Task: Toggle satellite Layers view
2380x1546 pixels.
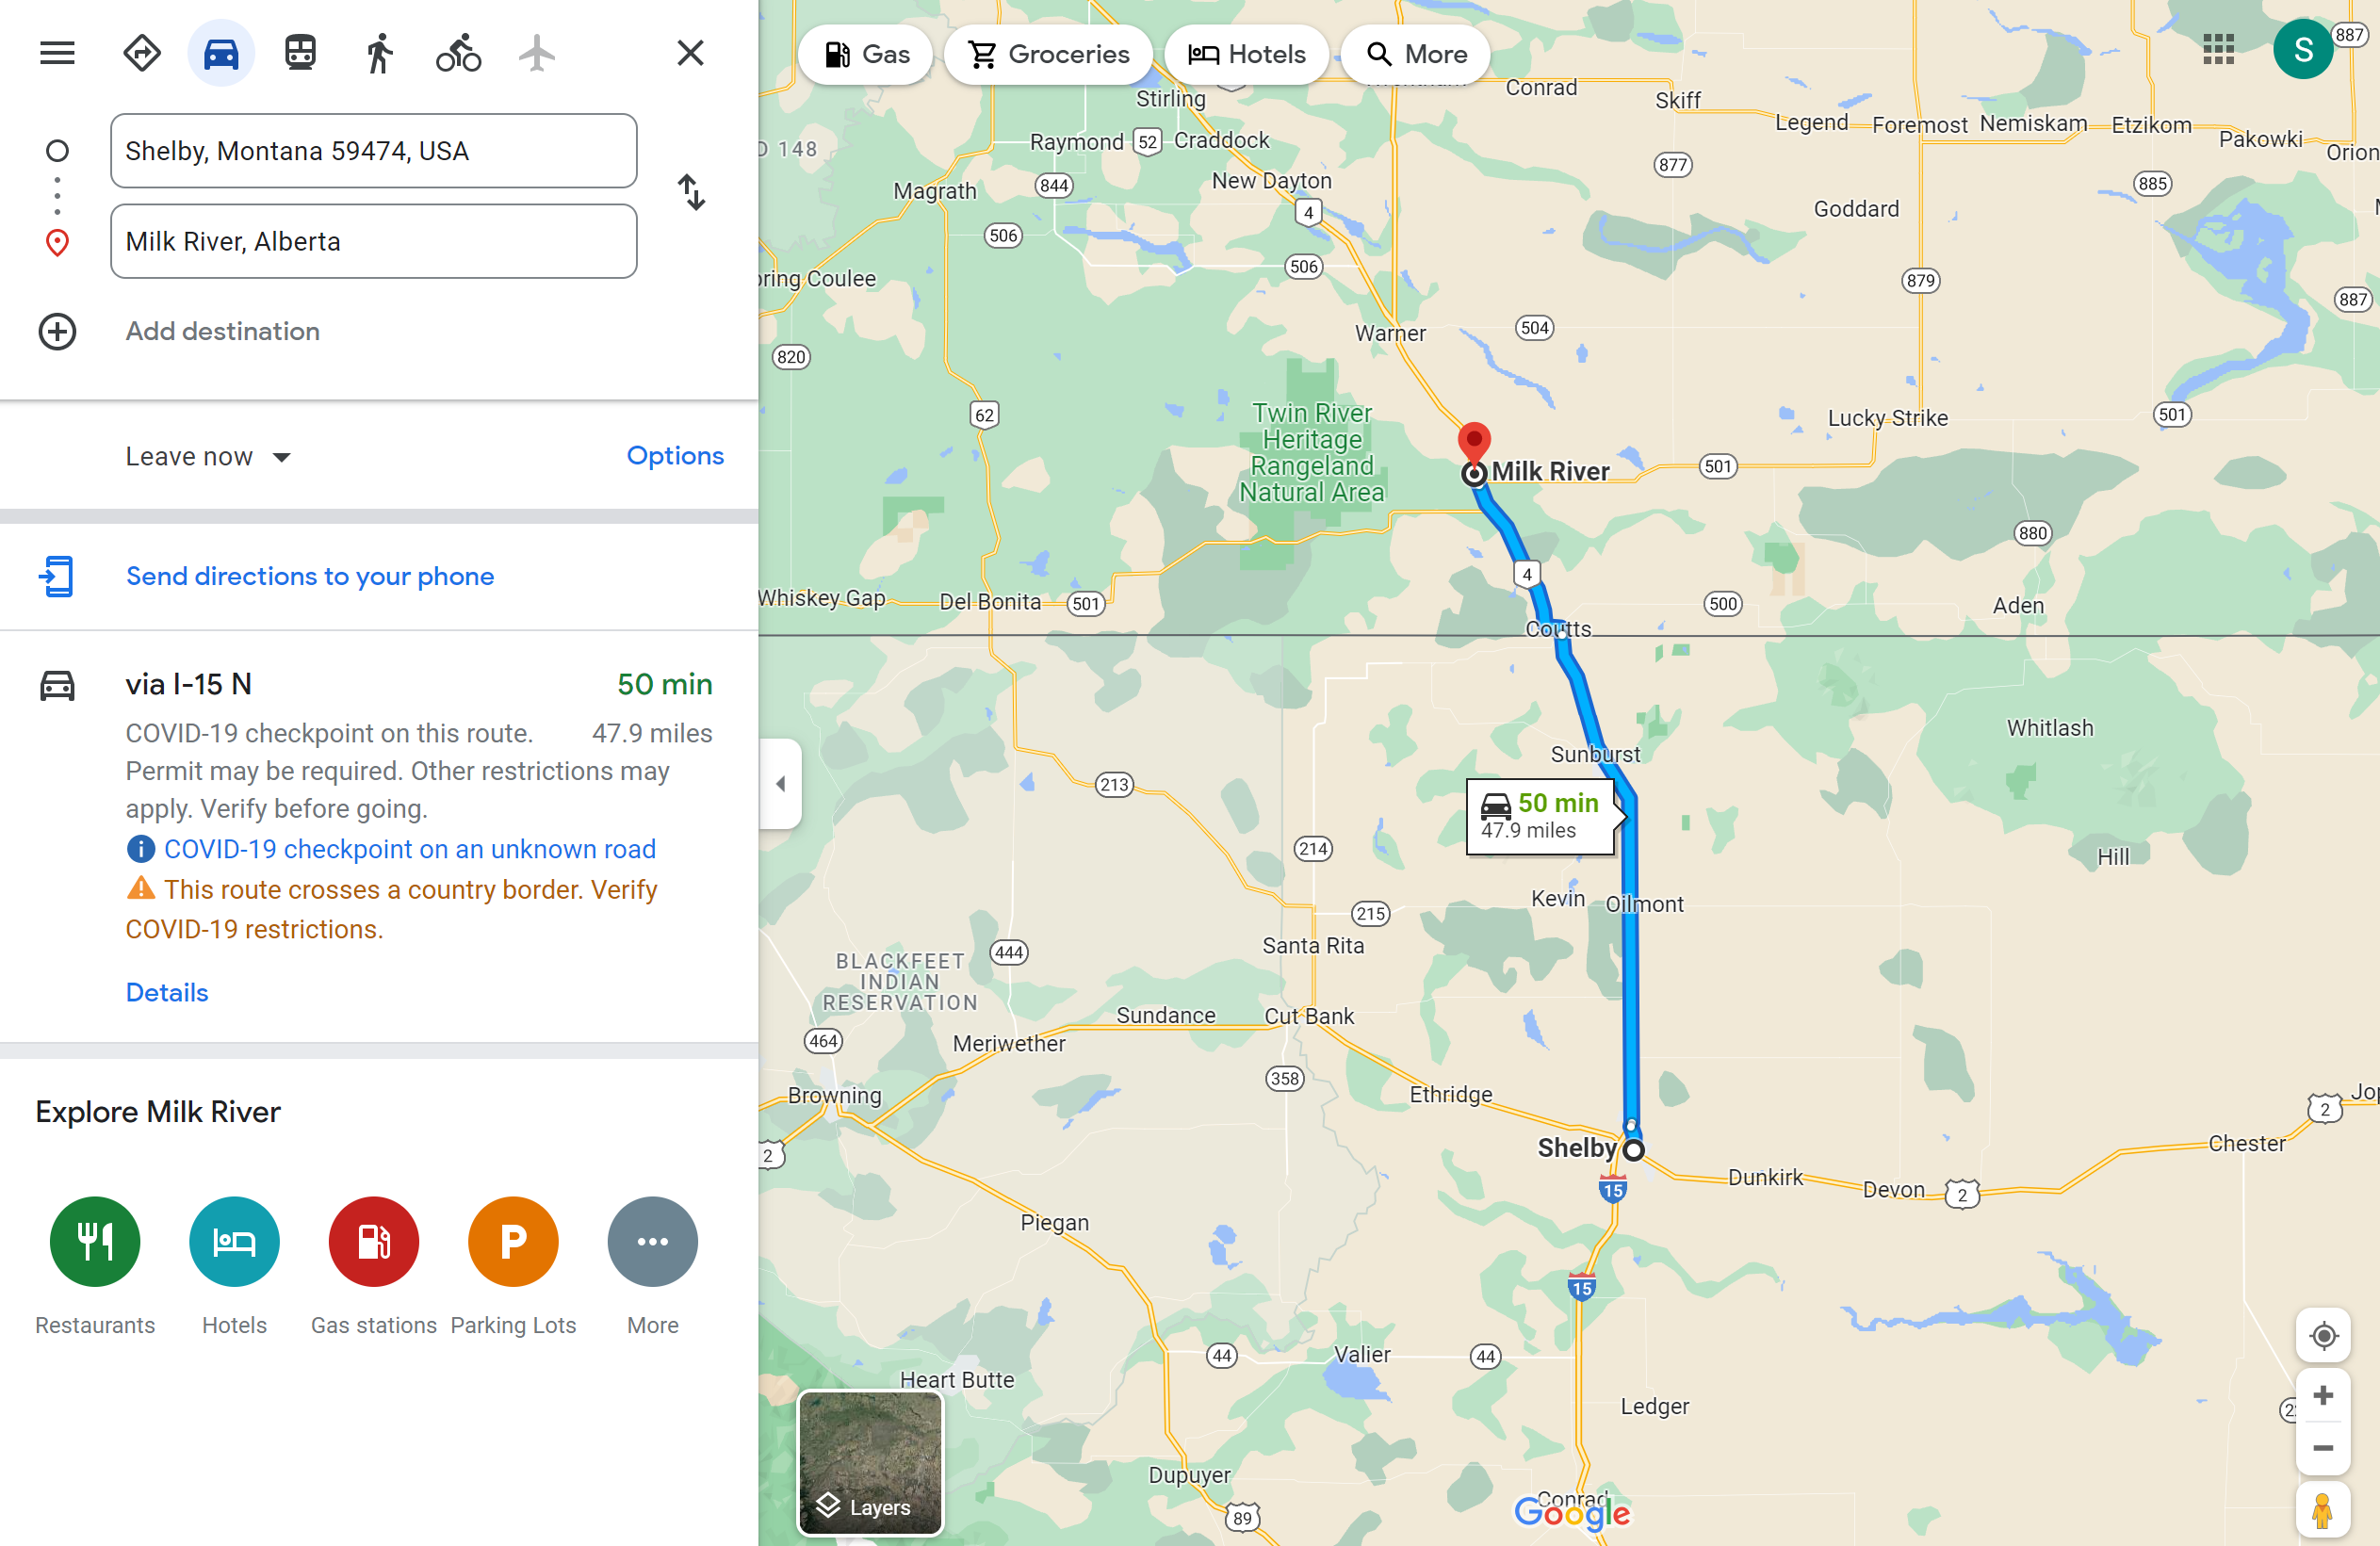Action: tap(870, 1462)
